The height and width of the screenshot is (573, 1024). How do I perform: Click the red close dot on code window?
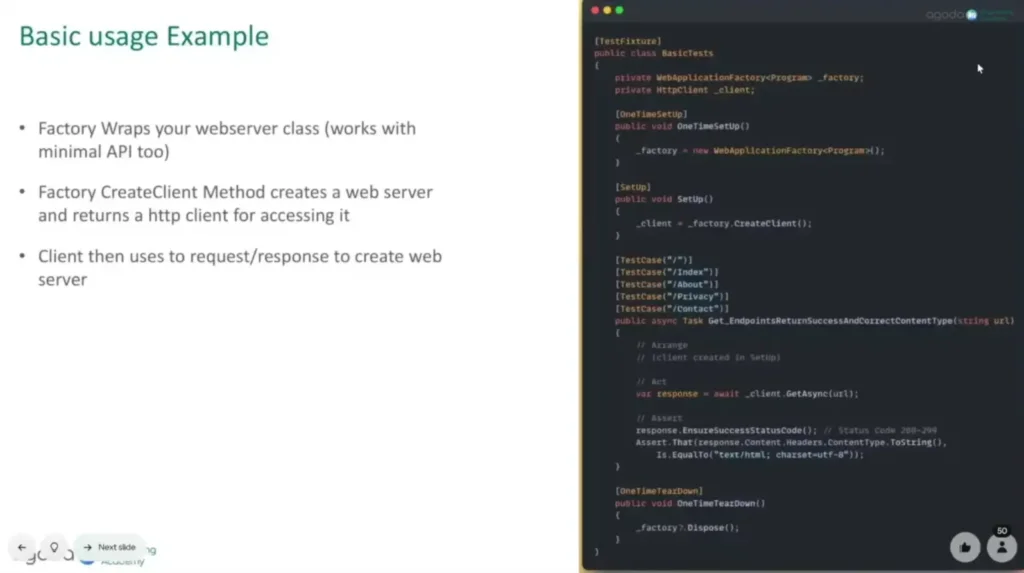[595, 10]
